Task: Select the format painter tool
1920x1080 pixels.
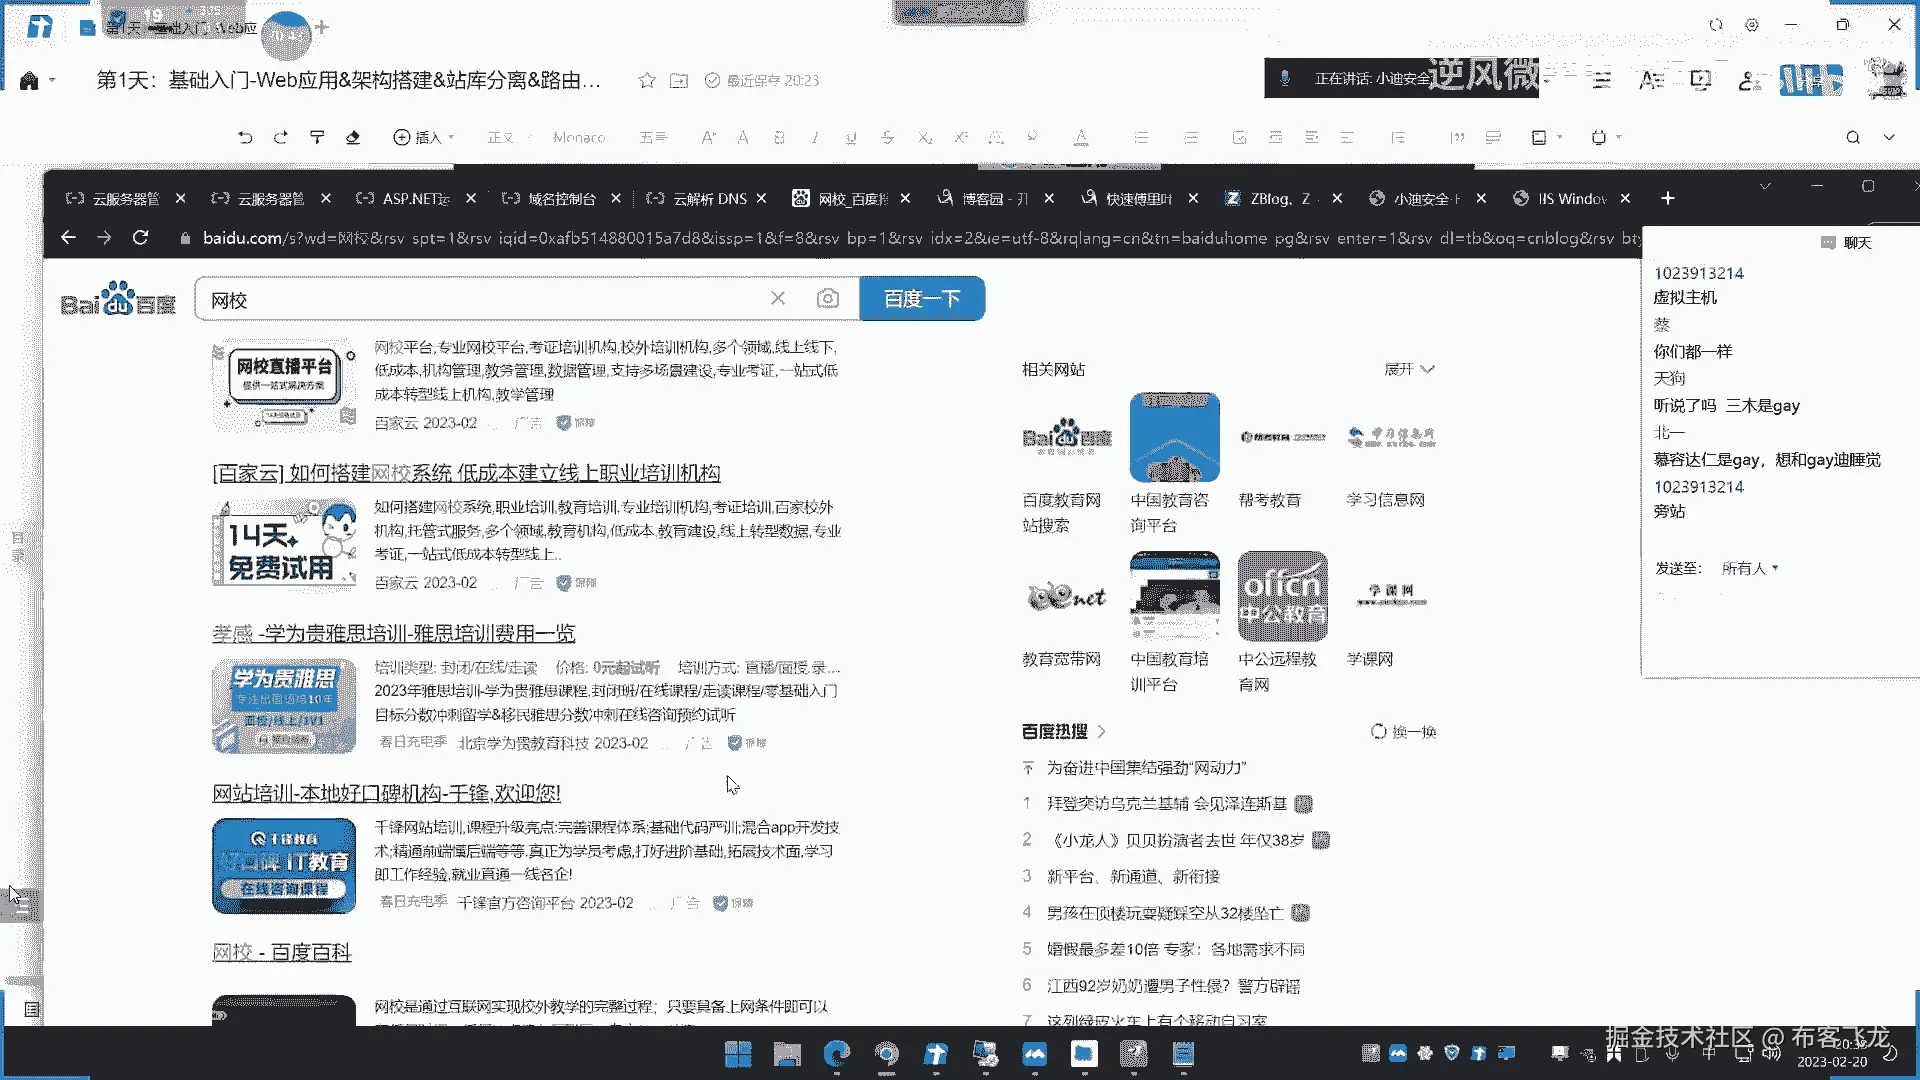Action: click(x=317, y=138)
